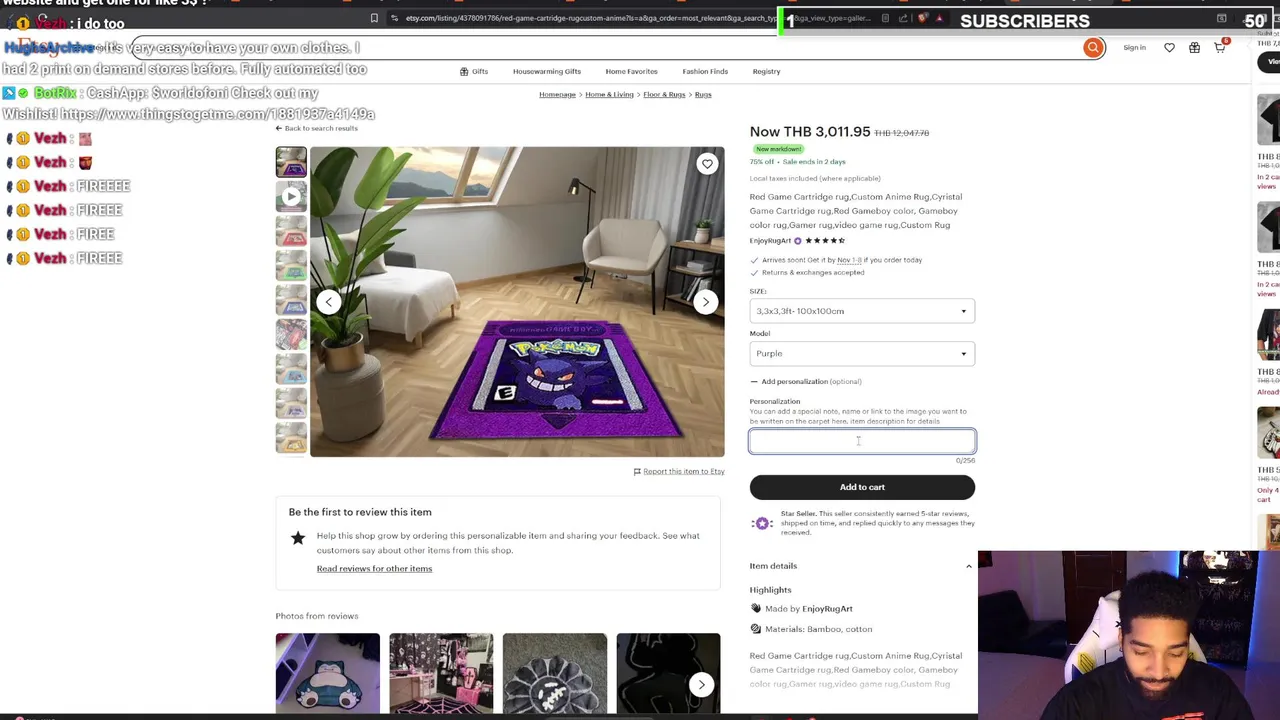Open Registry menu item
This screenshot has width=1280, height=720.
coord(766,71)
